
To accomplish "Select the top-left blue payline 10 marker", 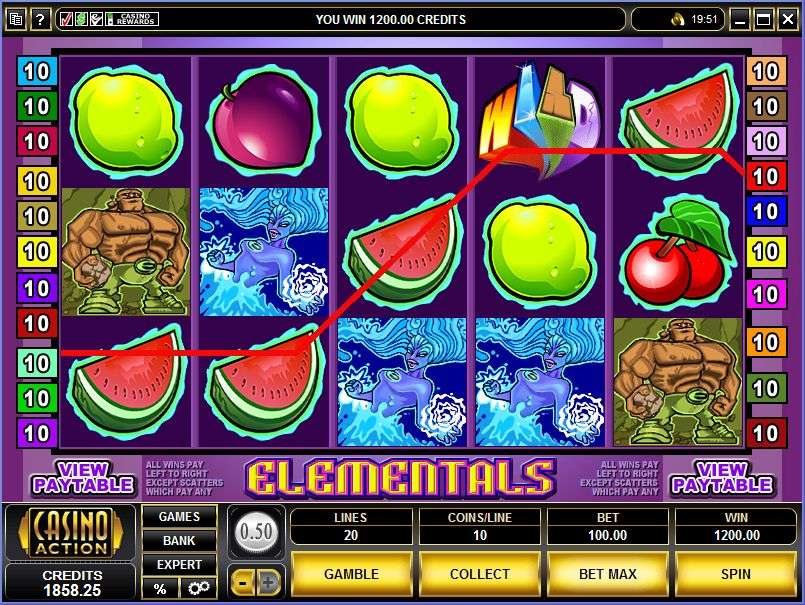I will [x=36, y=71].
